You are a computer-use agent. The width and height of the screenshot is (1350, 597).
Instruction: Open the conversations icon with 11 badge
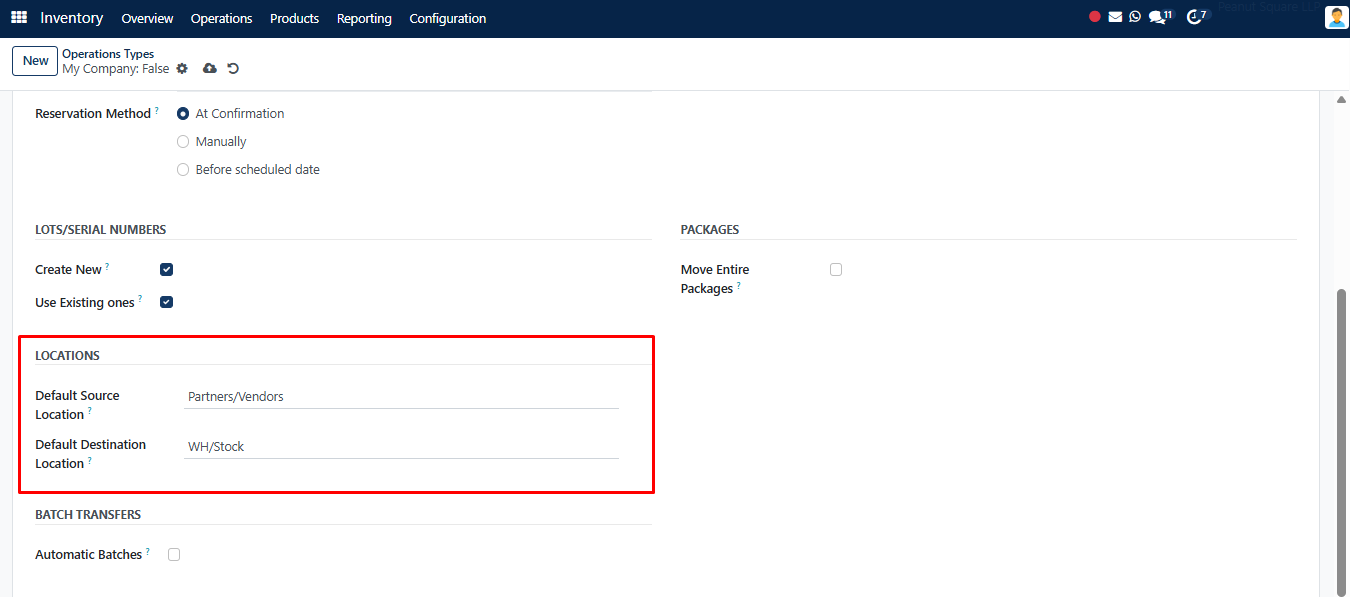coord(1158,17)
